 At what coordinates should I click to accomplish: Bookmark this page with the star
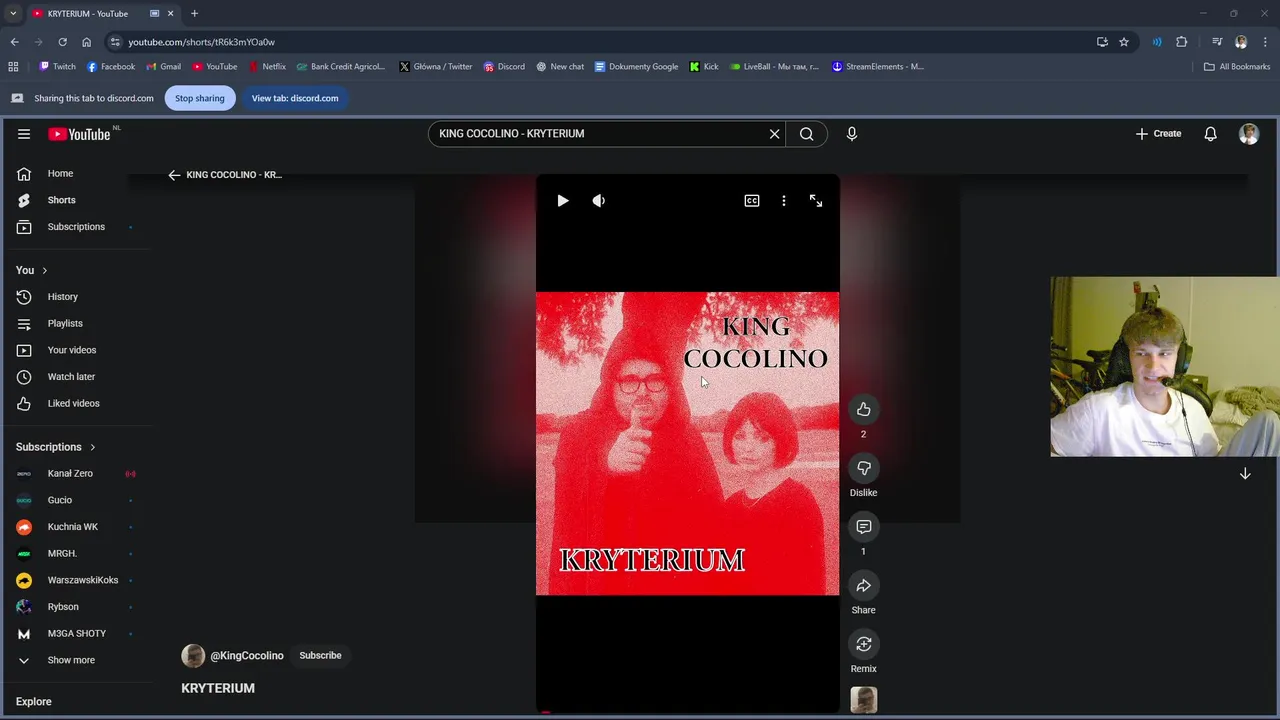pyautogui.click(x=1124, y=42)
